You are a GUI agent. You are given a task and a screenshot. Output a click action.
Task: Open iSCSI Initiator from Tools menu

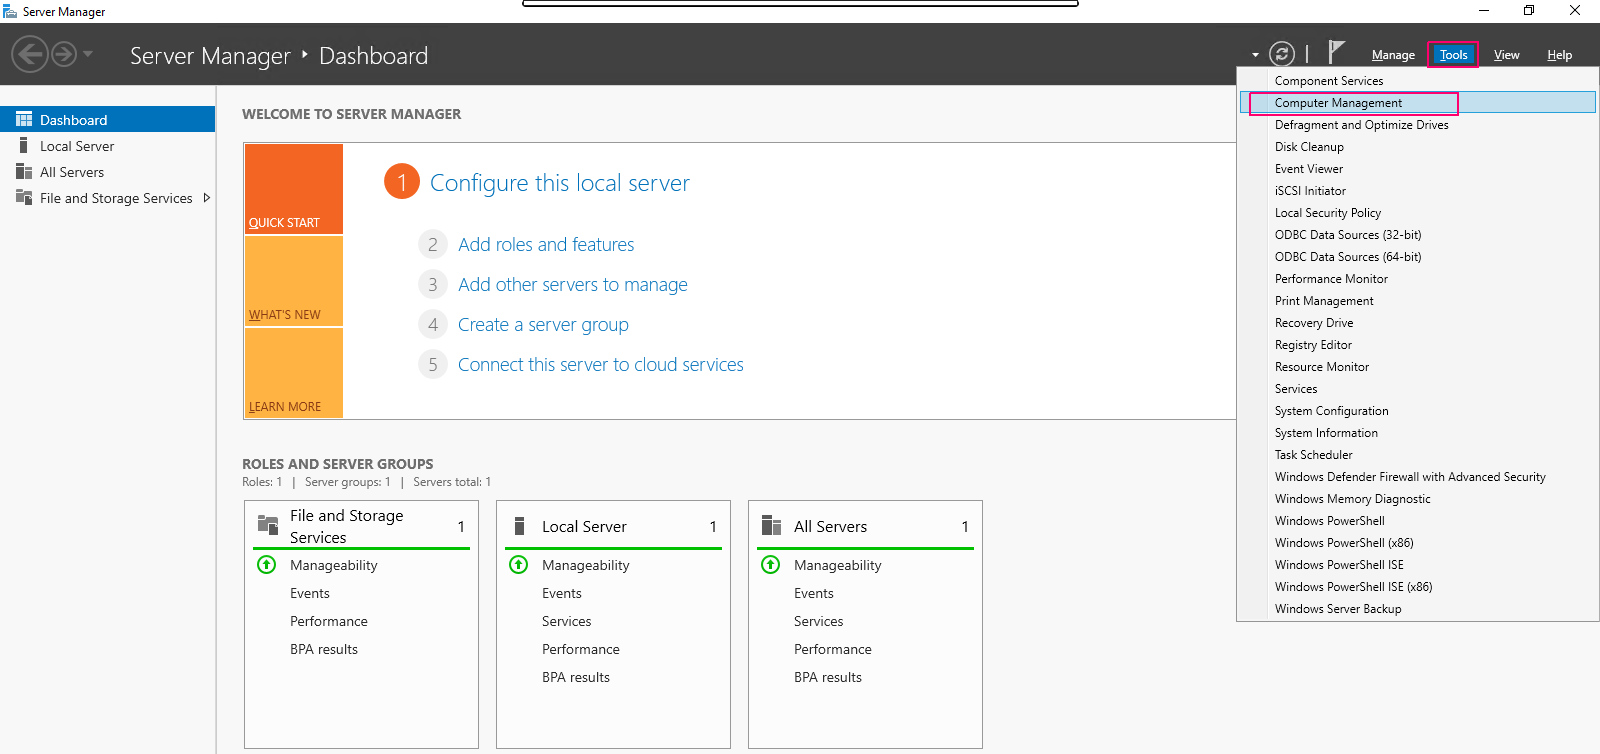tap(1417, 191)
